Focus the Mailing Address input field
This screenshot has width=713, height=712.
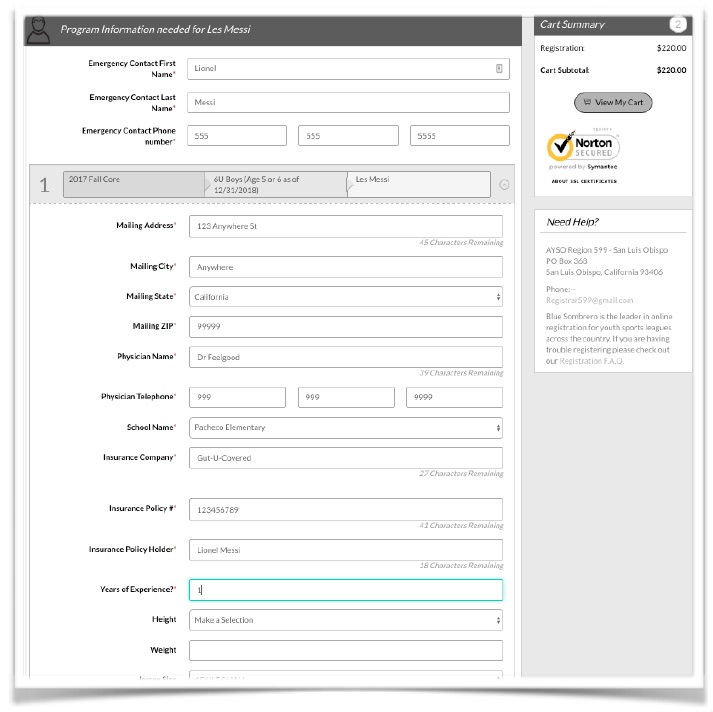tap(345, 226)
